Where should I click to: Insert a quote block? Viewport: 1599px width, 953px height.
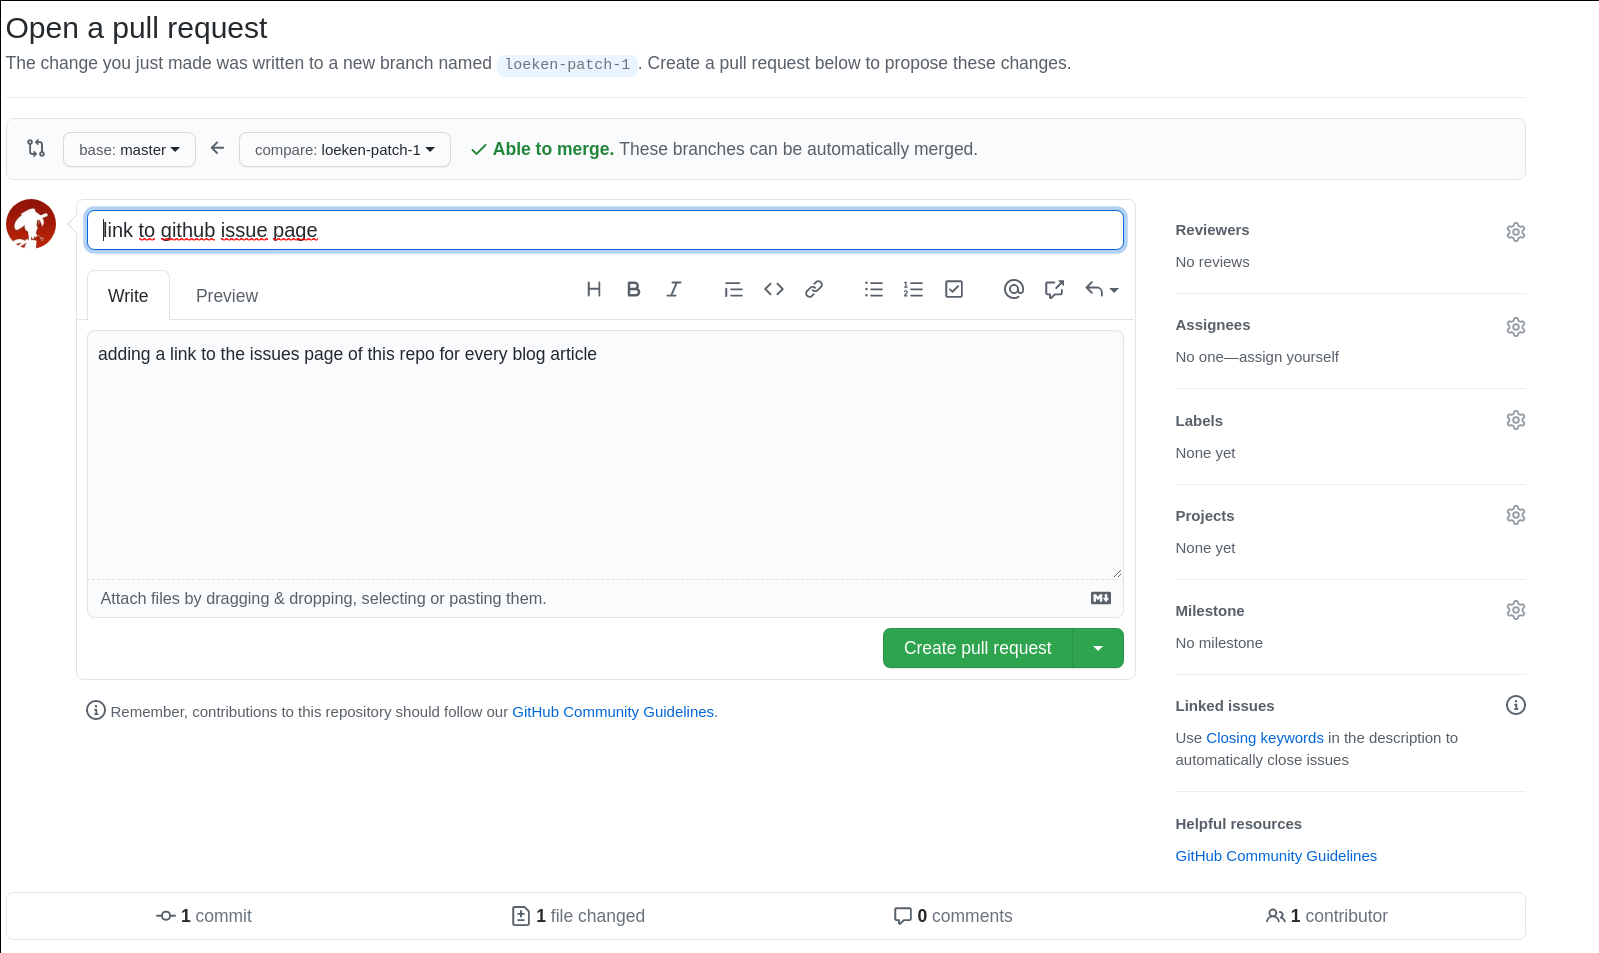point(733,289)
